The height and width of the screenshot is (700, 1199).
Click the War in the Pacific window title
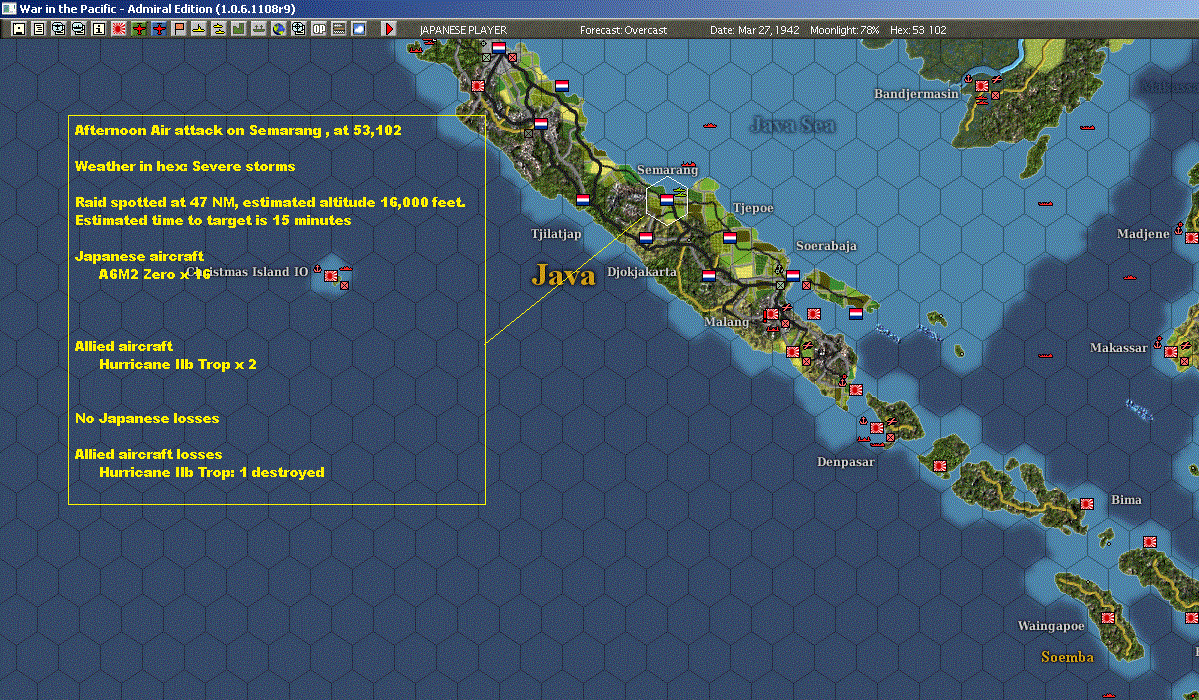click(x=158, y=9)
